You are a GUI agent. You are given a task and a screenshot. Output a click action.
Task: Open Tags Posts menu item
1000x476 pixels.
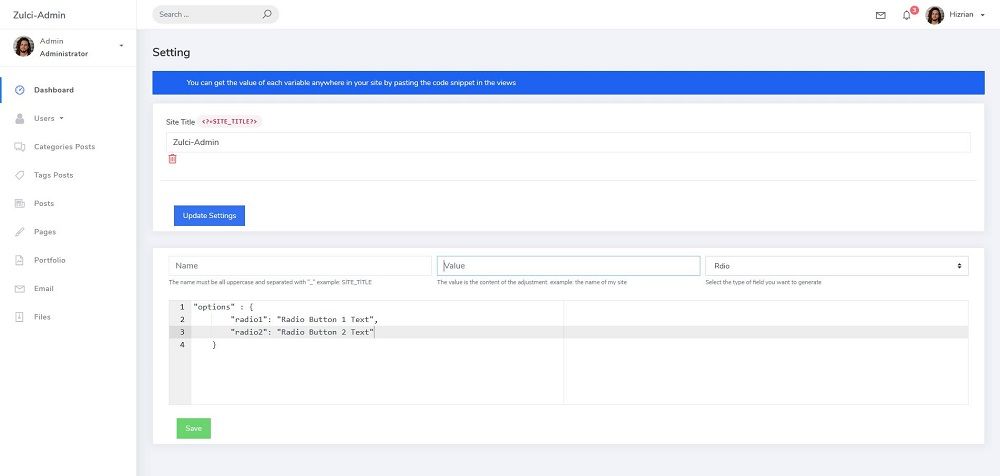point(54,175)
